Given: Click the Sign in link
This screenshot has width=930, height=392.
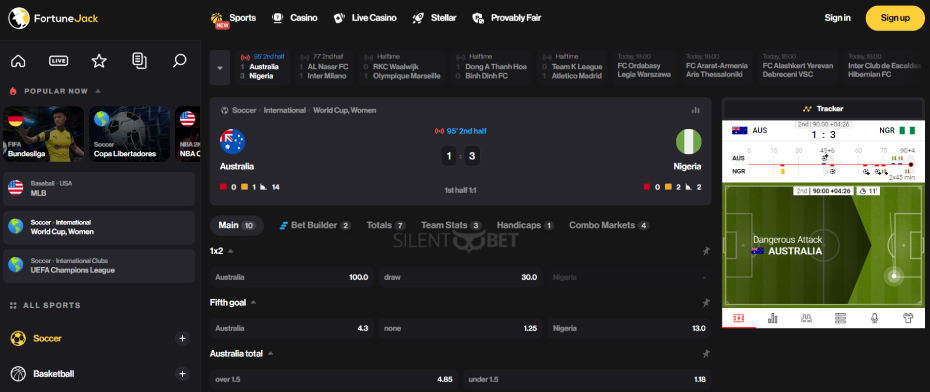Looking at the screenshot, I should click(837, 18).
